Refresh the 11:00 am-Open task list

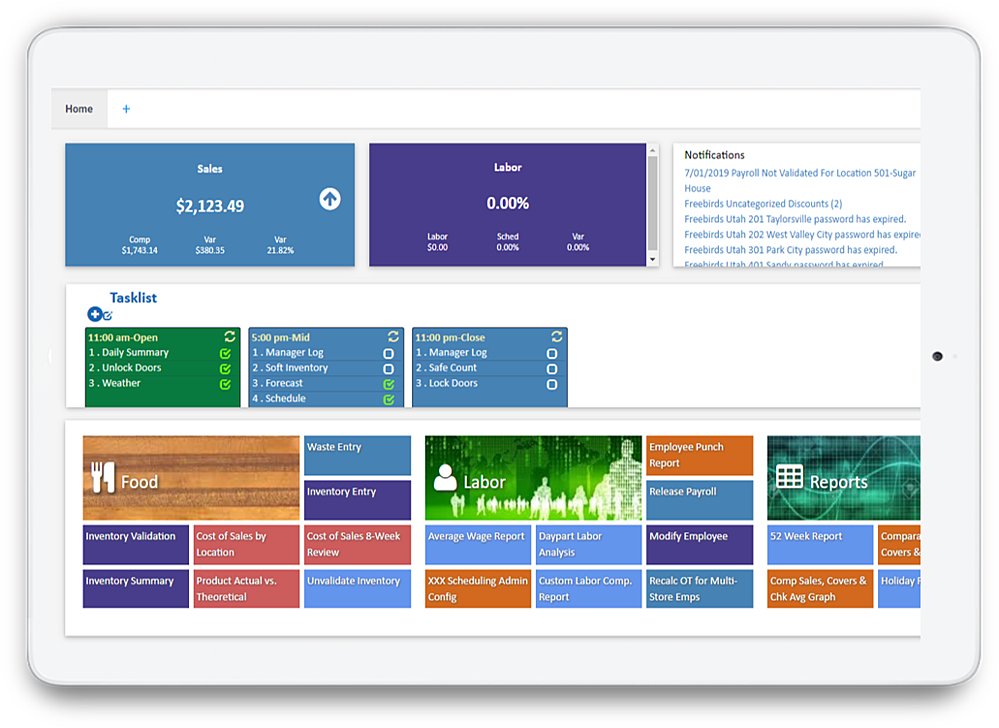(230, 337)
